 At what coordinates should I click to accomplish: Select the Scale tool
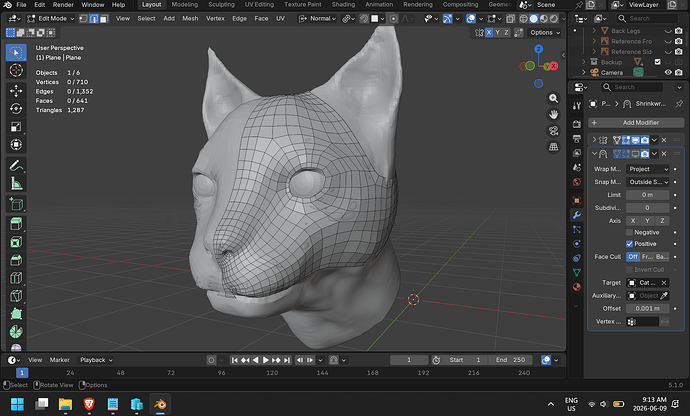(x=16, y=127)
